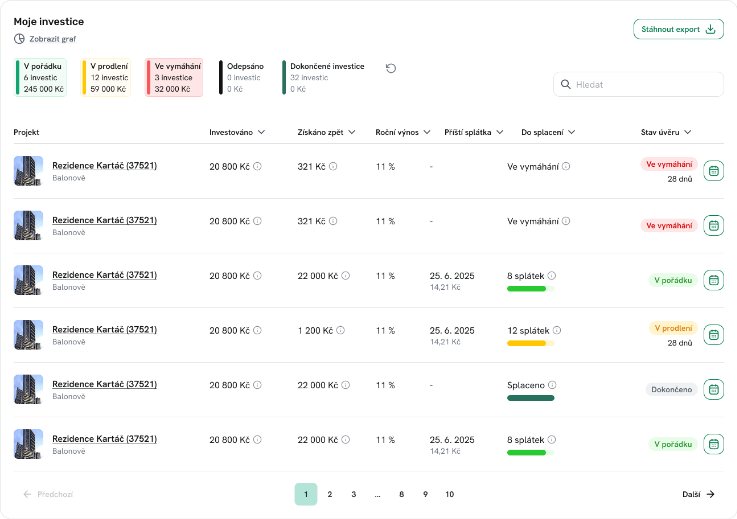The height and width of the screenshot is (519, 737).
Task: Go to page 2 in pagination
Action: (329, 494)
